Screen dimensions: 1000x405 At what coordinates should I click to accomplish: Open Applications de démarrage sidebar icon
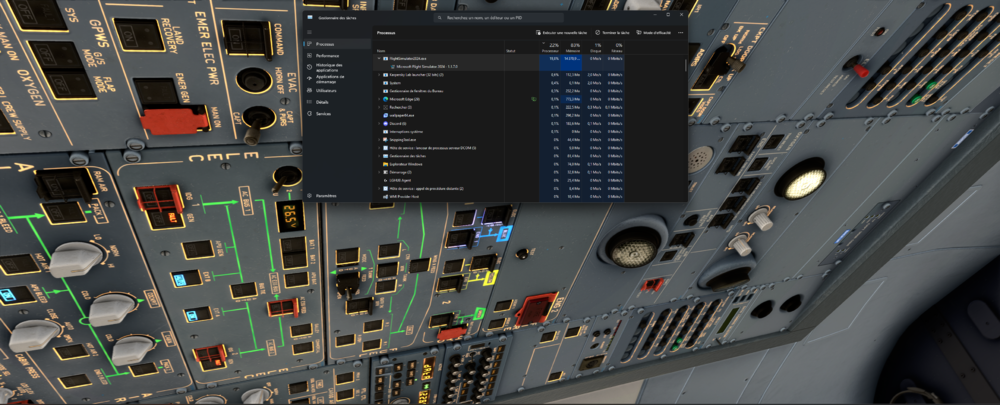(x=310, y=78)
